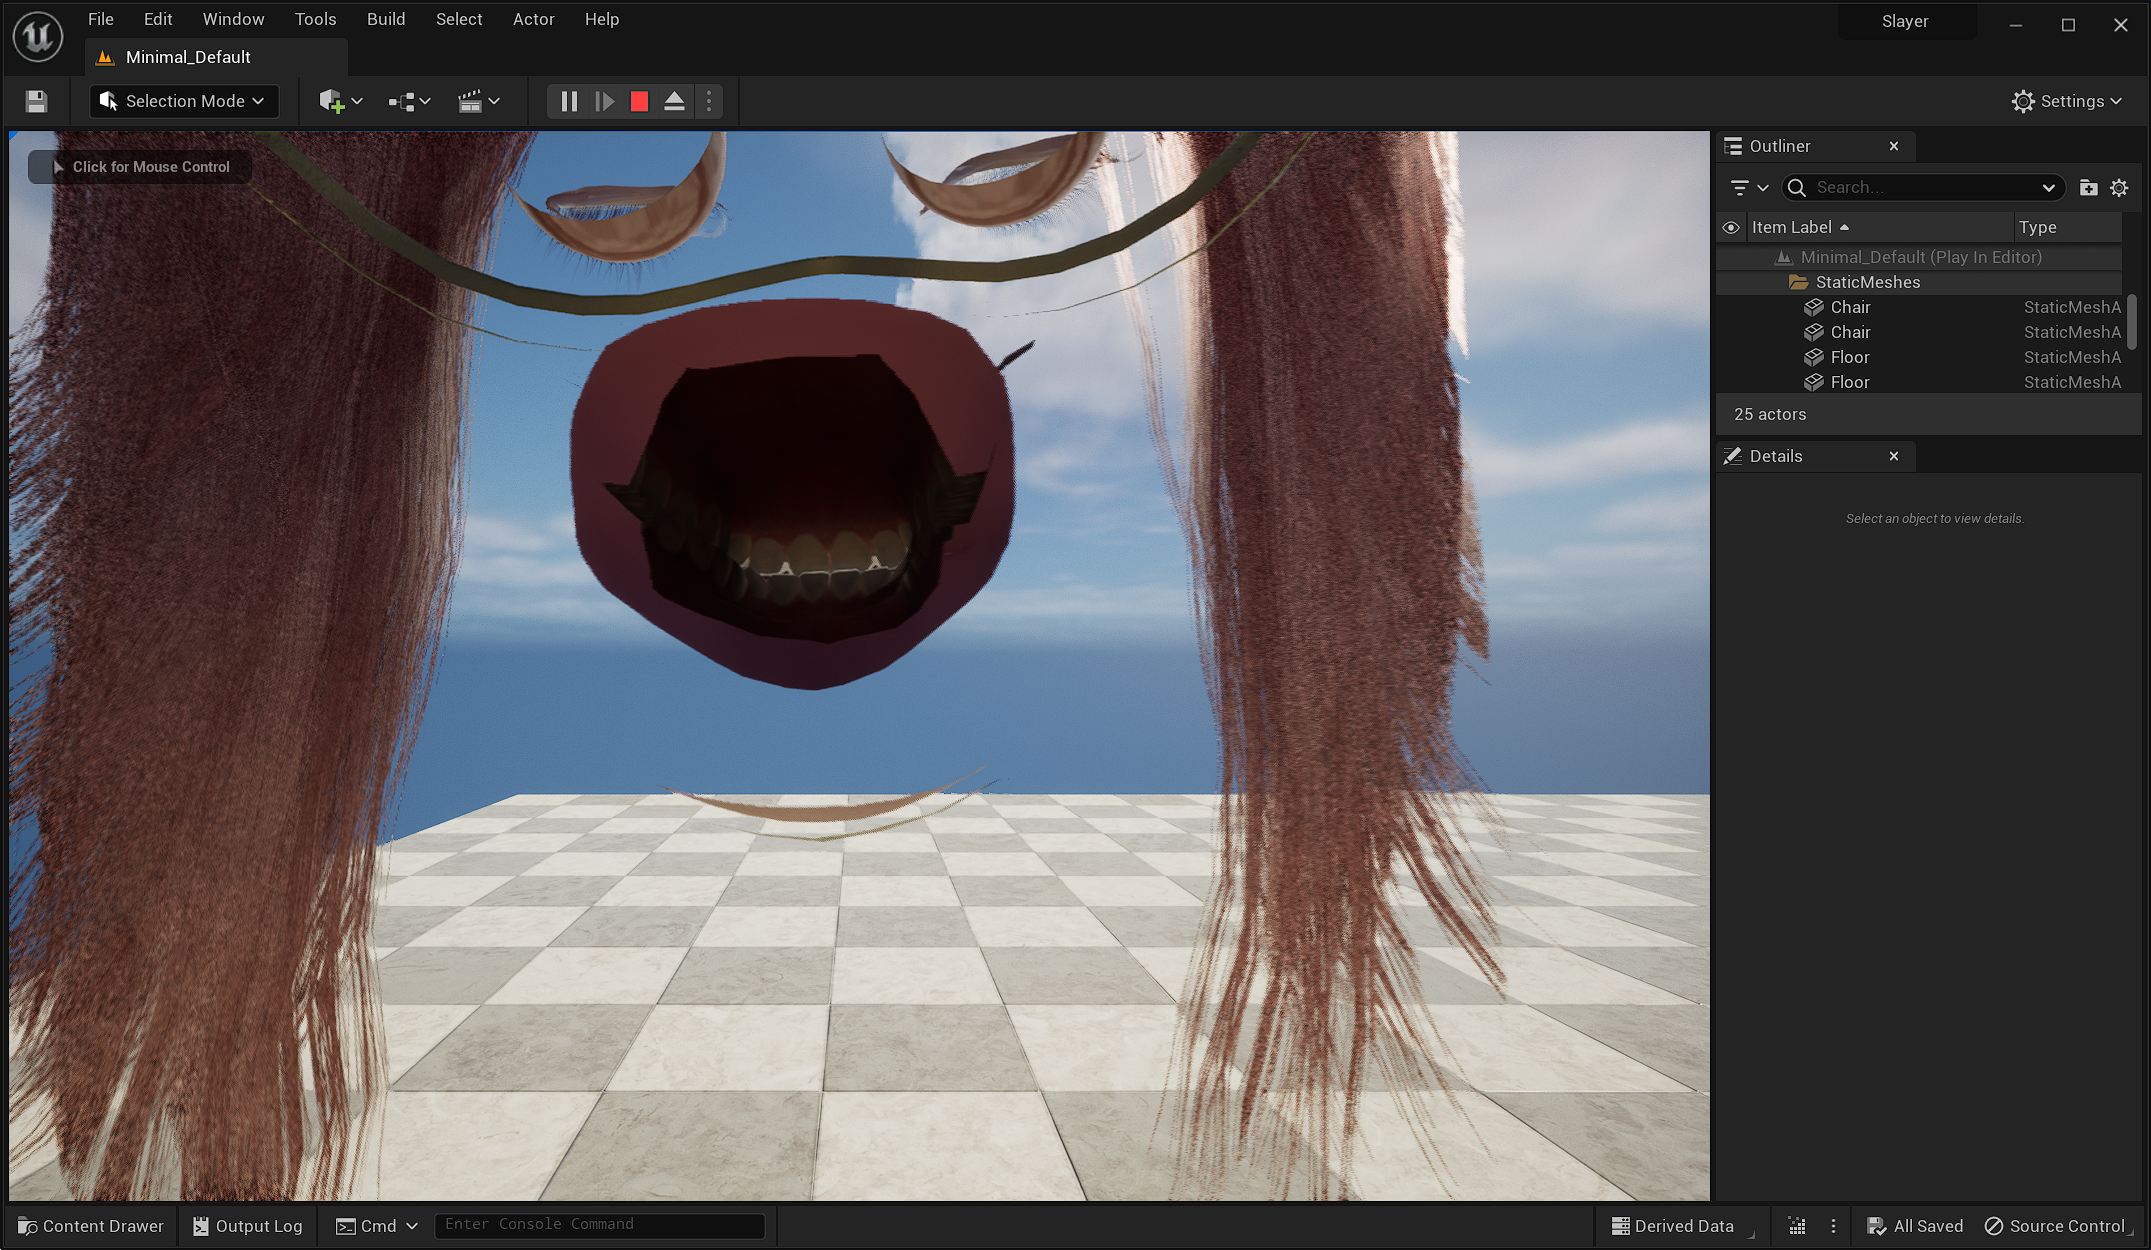2151x1250 pixels.
Task: Click the console command input field
Action: click(600, 1225)
